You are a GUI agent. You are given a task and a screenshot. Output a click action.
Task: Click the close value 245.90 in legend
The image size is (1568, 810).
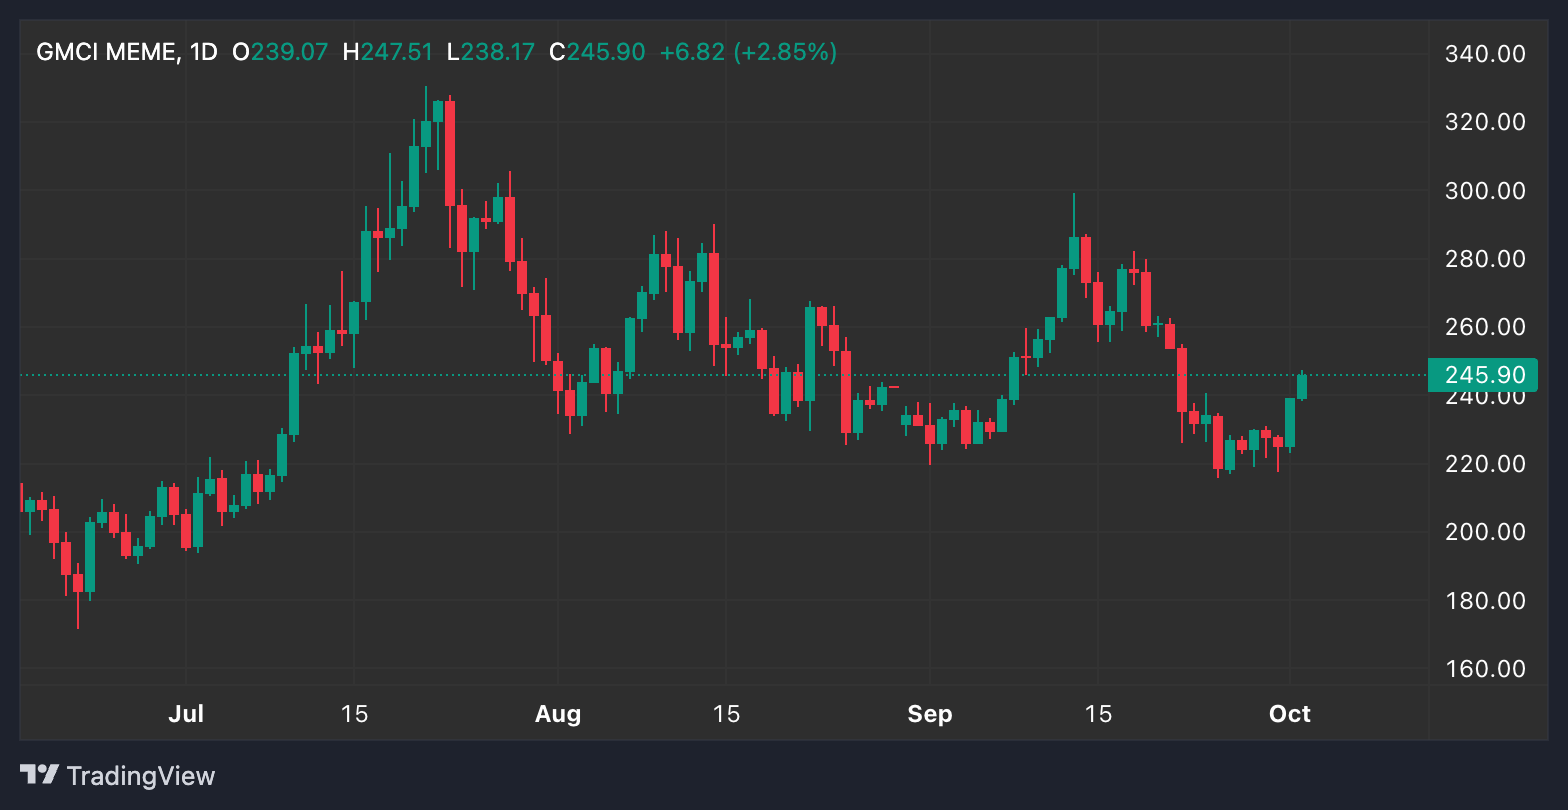pos(605,52)
